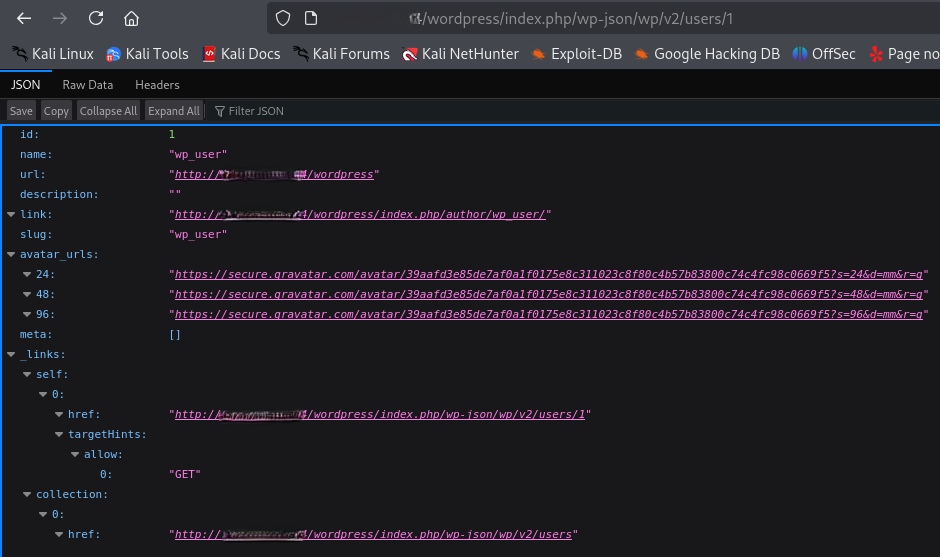Open the OffSec bookmark
This screenshot has width=940, height=557.
click(824, 54)
